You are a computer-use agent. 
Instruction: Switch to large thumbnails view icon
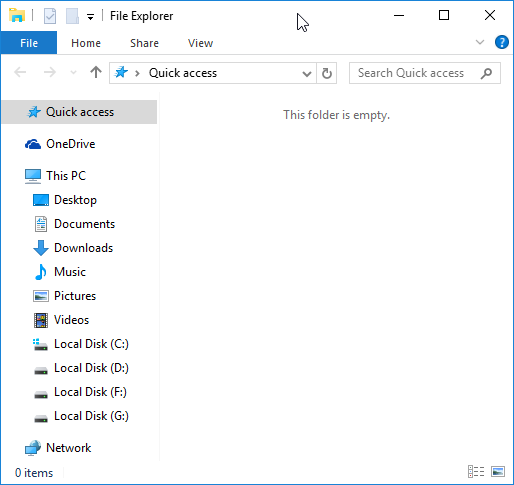(x=498, y=472)
